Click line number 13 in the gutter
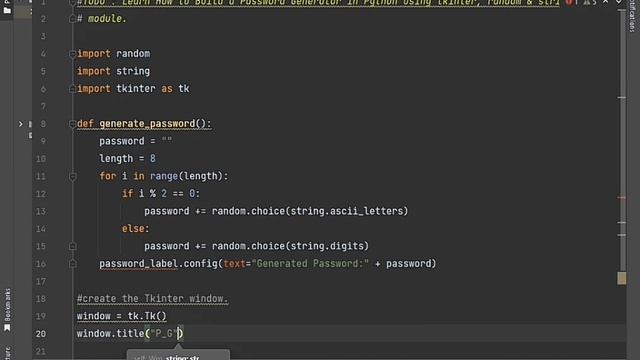 click(x=41, y=211)
